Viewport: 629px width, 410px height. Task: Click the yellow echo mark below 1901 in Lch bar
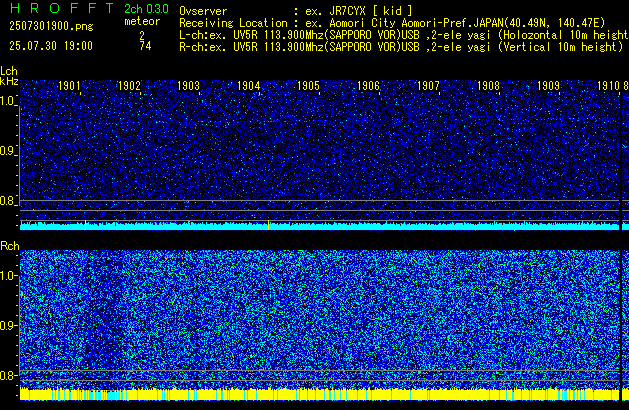pyautogui.click(x=85, y=225)
